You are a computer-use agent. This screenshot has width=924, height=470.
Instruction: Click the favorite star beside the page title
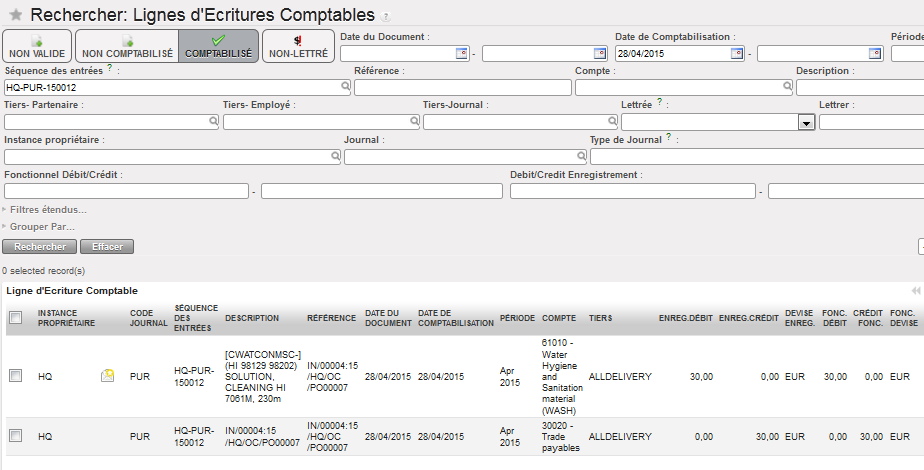coord(16,16)
